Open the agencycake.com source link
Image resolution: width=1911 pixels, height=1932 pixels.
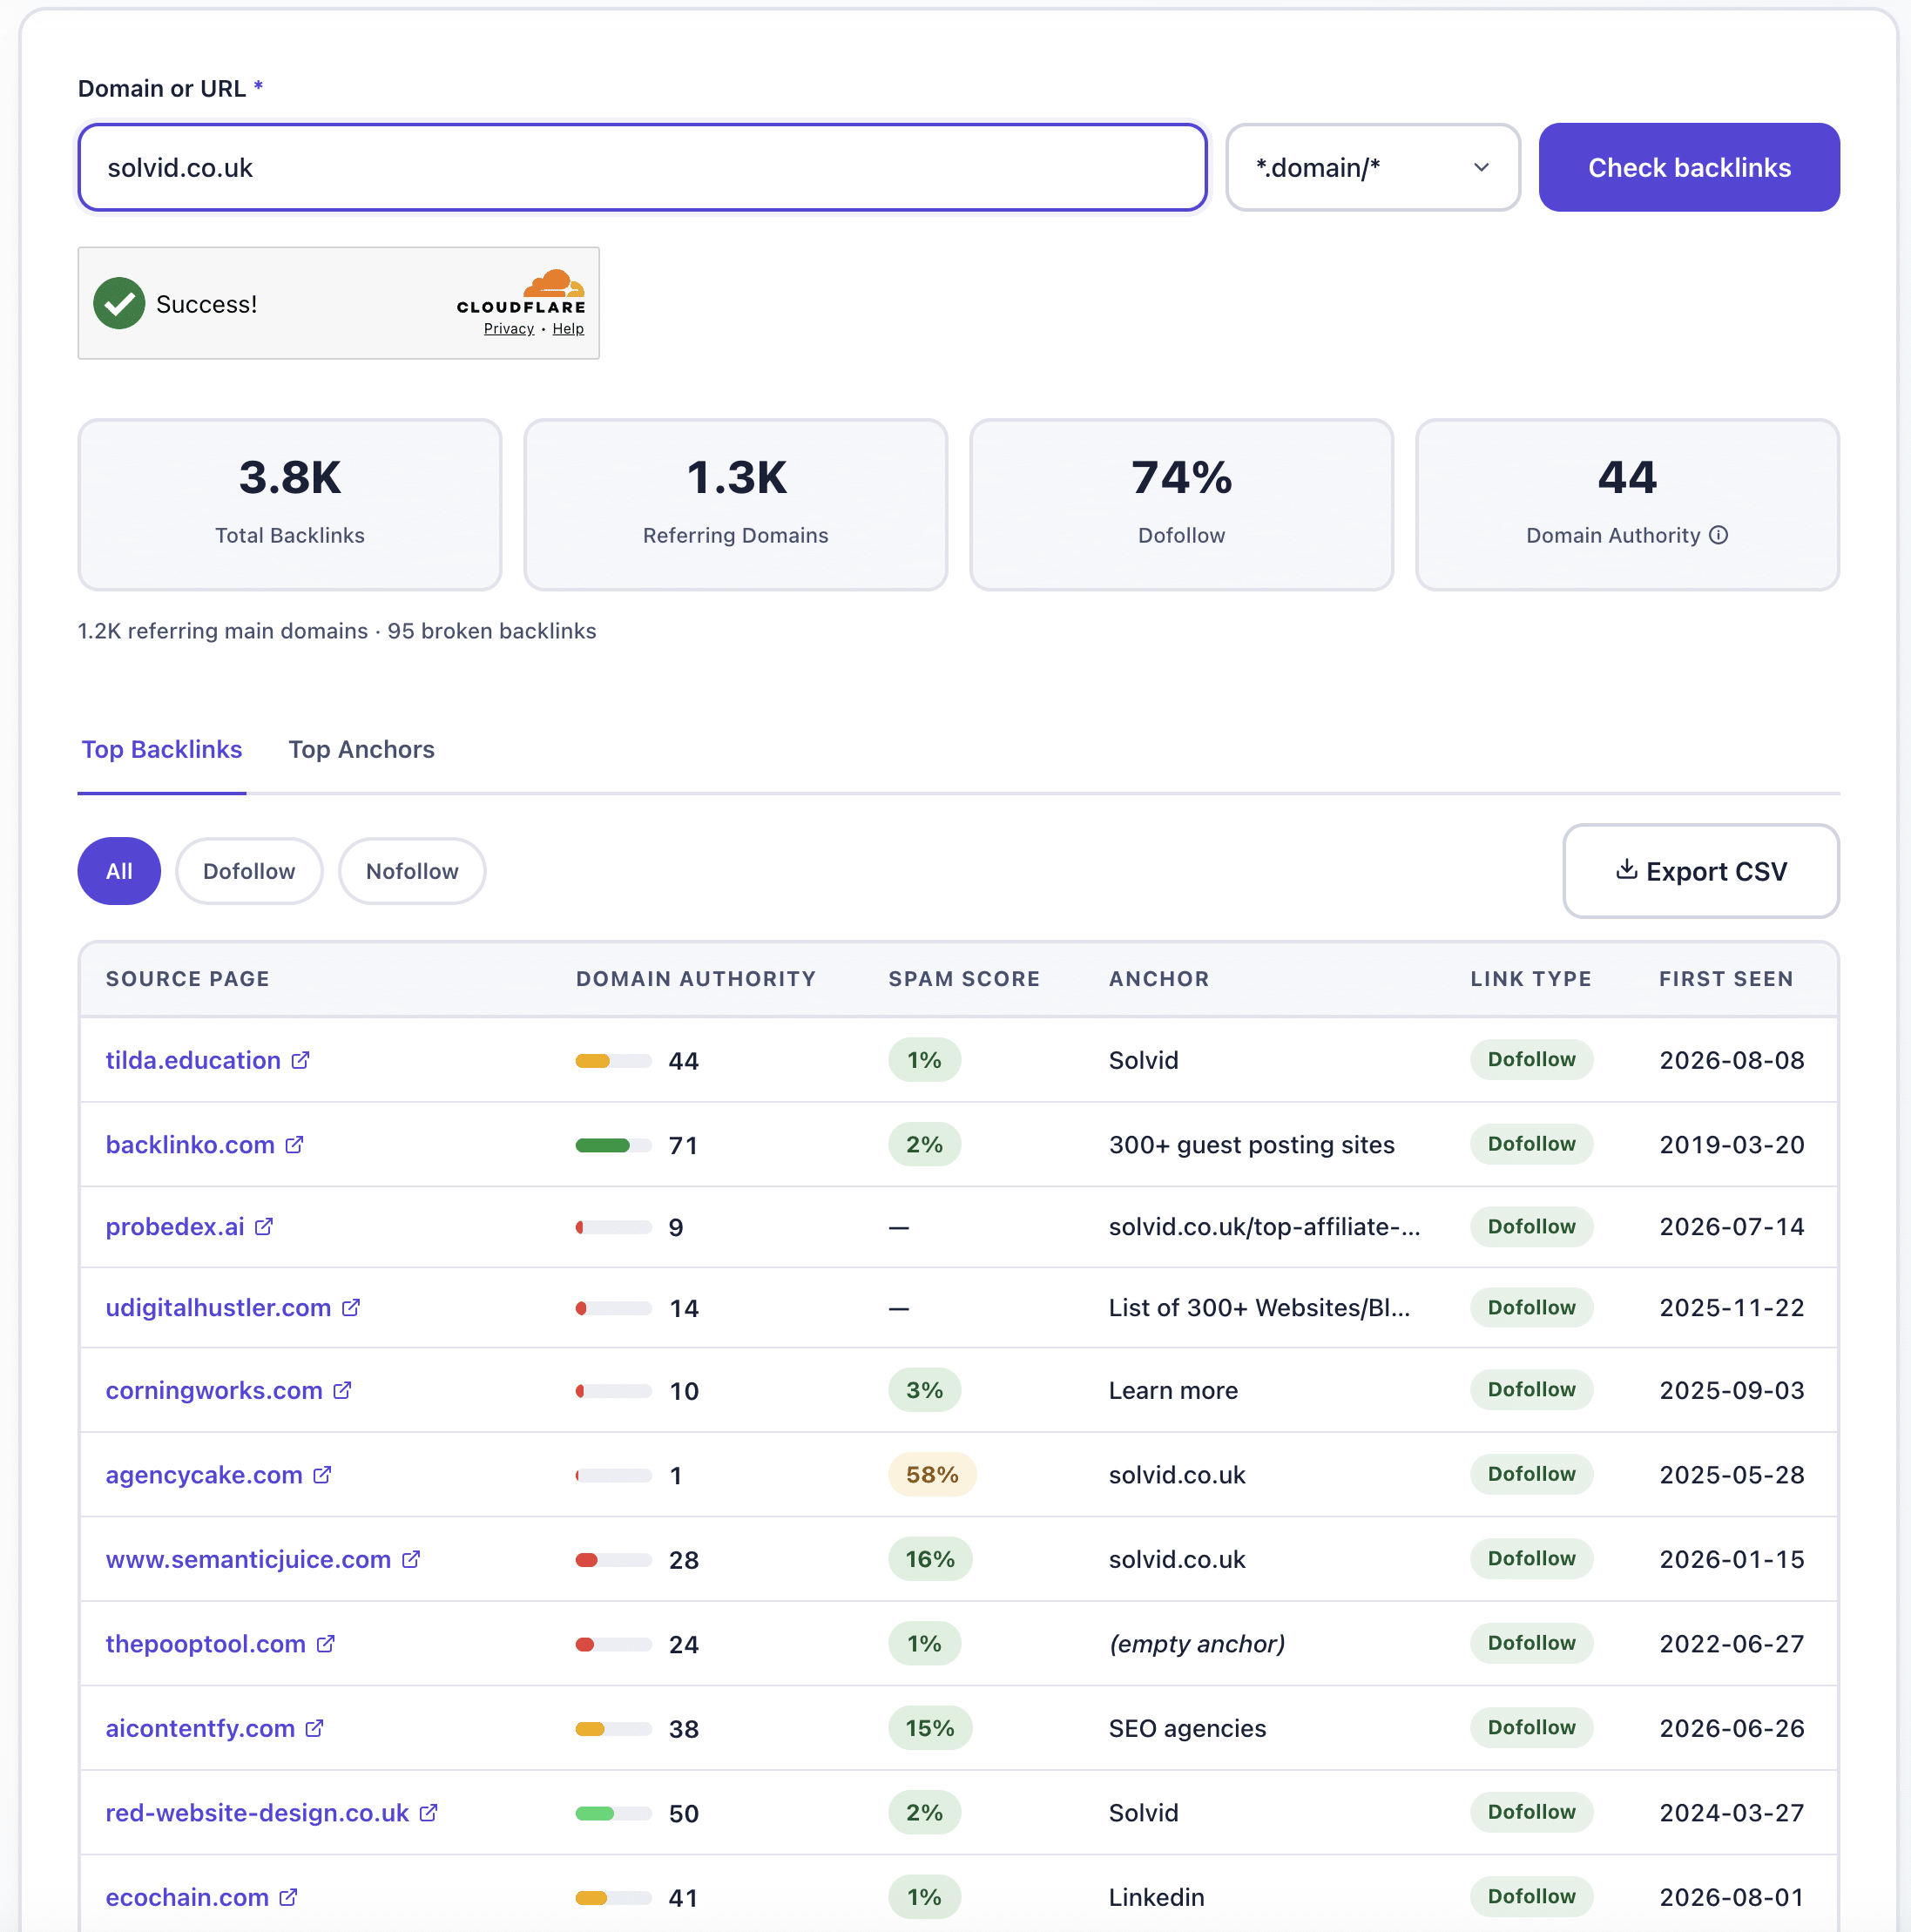[x=204, y=1474]
